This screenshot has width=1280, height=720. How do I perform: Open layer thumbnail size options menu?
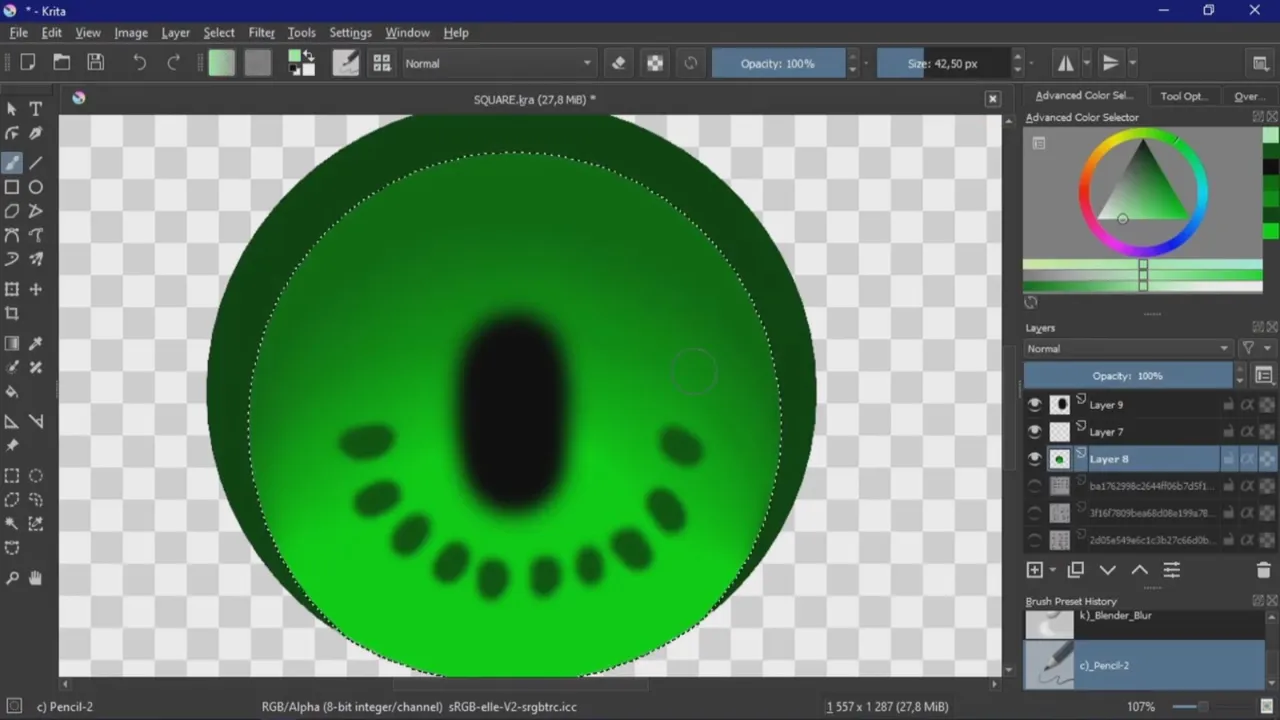coord(1264,376)
